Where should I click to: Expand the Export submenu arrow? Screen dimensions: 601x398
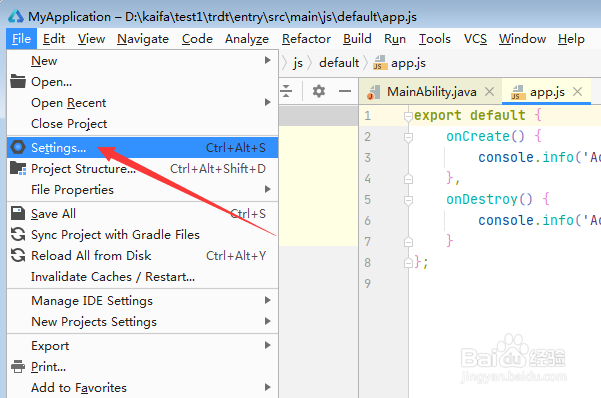tap(268, 345)
